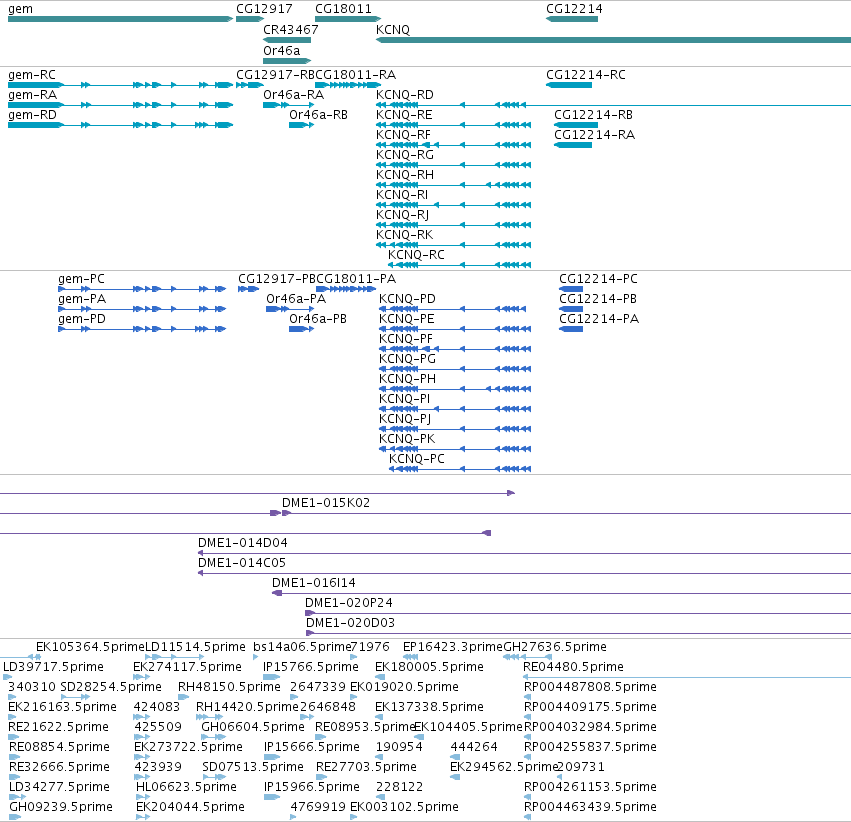Click EST EP16423.3prime label

coord(453,647)
